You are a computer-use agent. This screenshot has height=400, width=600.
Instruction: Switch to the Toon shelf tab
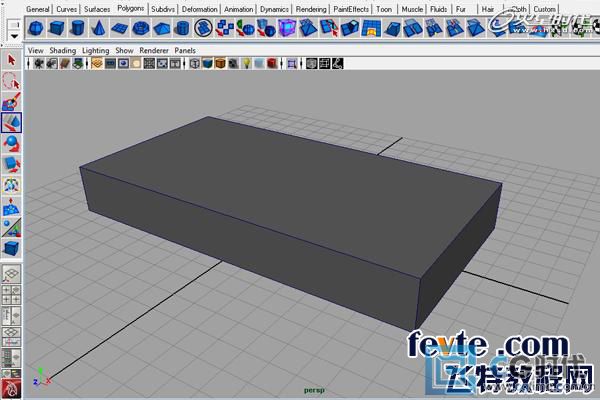click(384, 9)
